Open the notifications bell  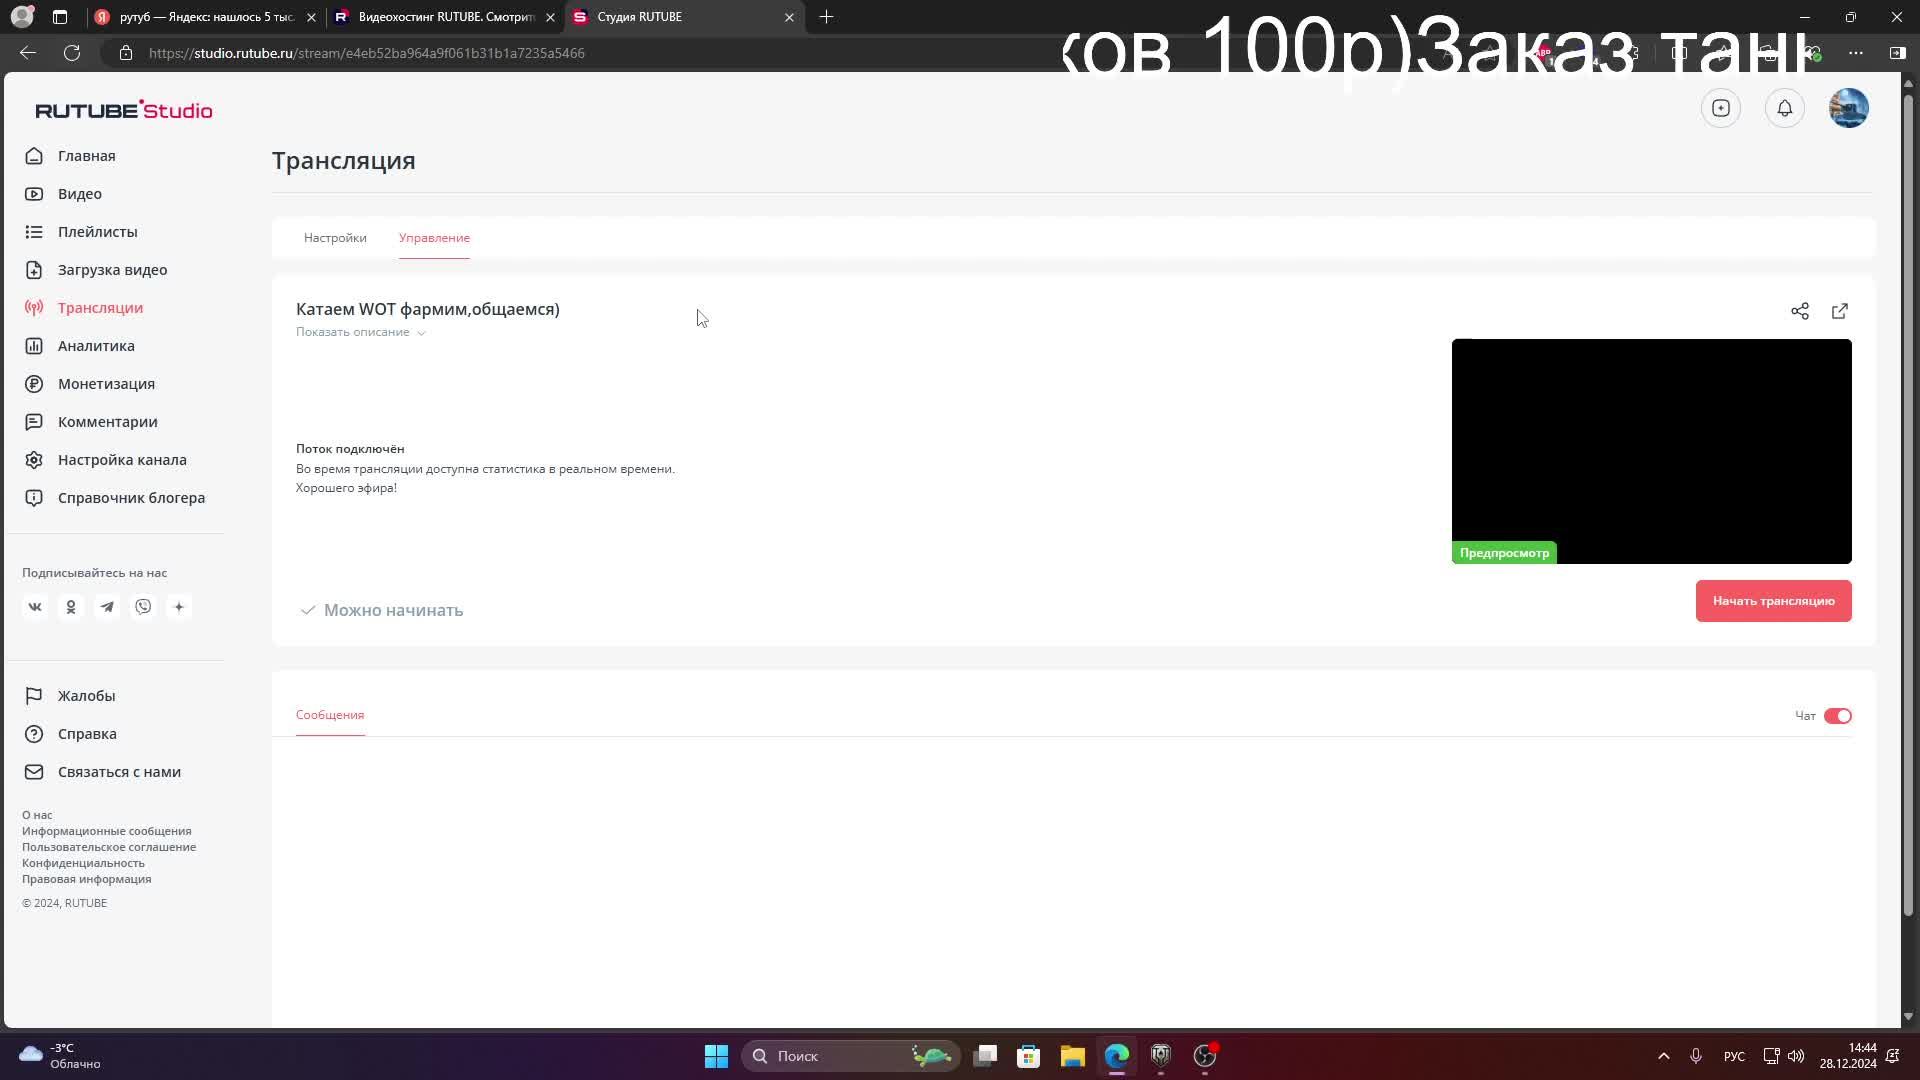(1785, 108)
